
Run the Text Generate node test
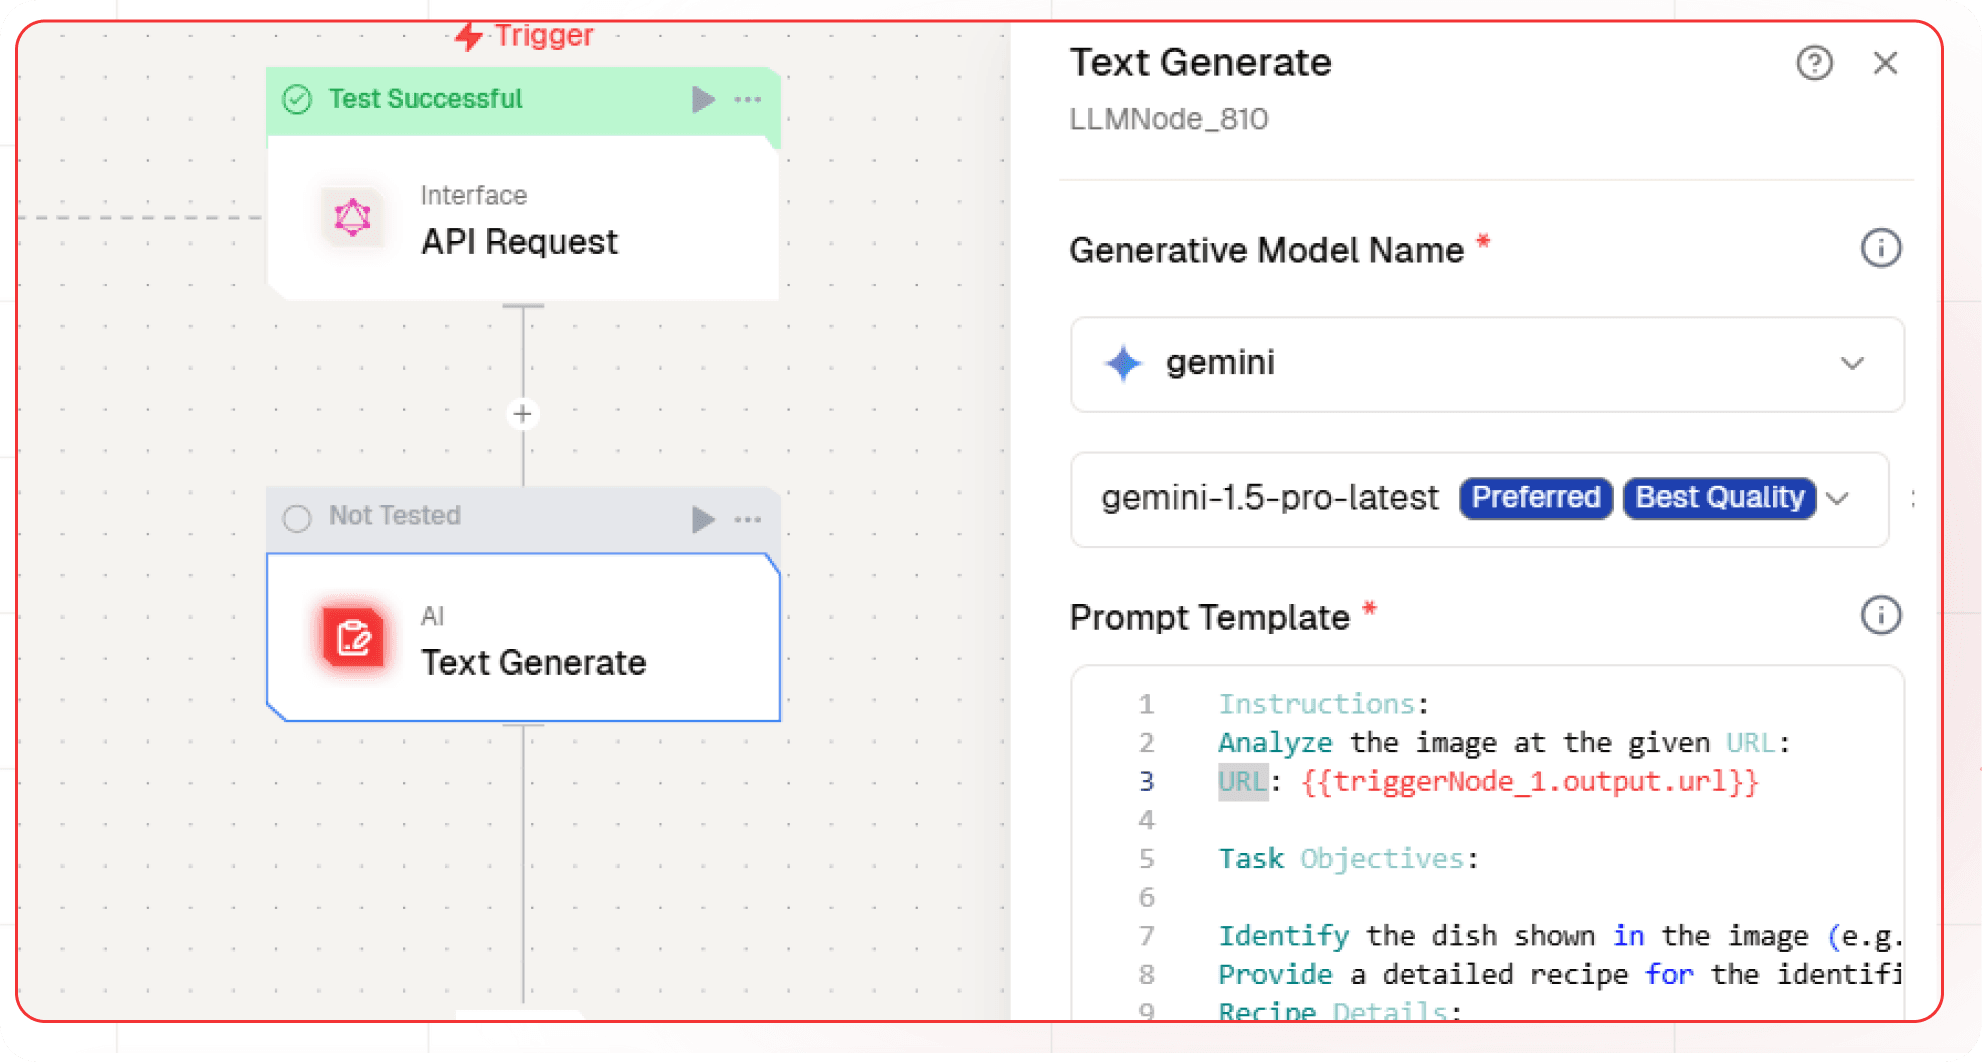point(703,518)
